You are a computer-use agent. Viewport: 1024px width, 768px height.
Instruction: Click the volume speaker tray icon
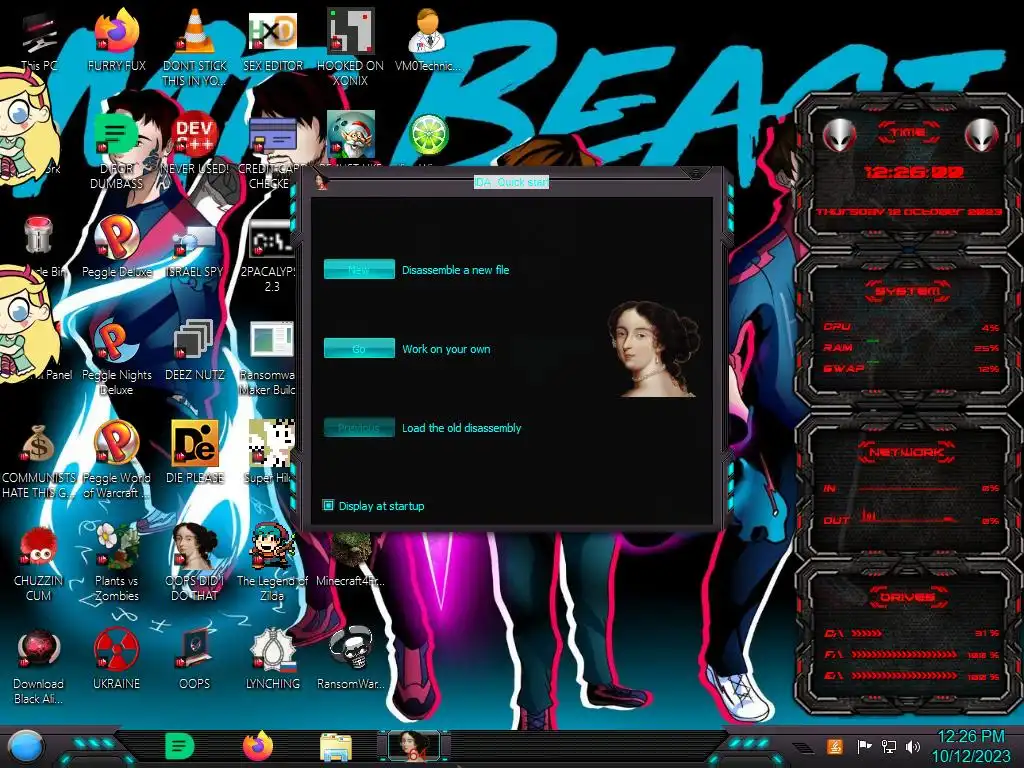coord(913,746)
